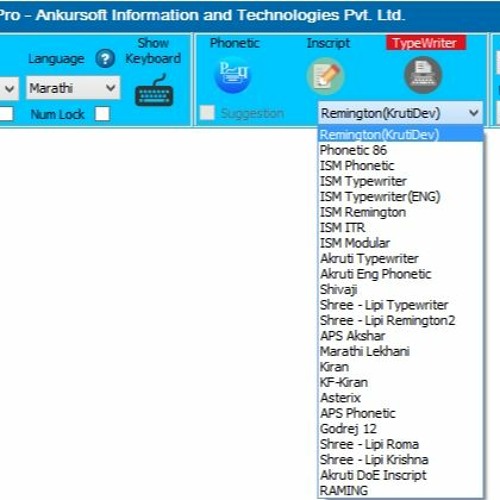Select Akruti Typewriter from list
Viewport: 500px width, 500px height.
[401, 258]
